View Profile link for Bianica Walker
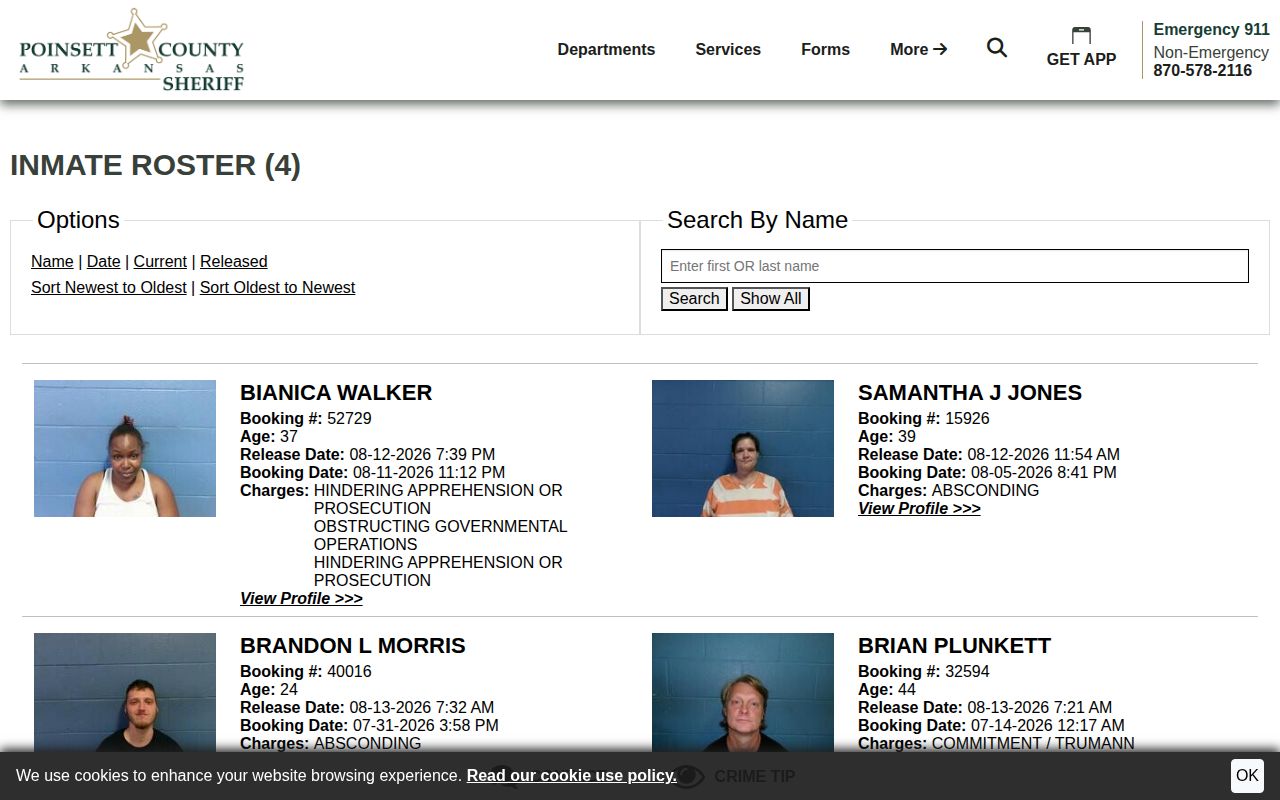Screen dimensions: 1280x800 click(x=301, y=598)
